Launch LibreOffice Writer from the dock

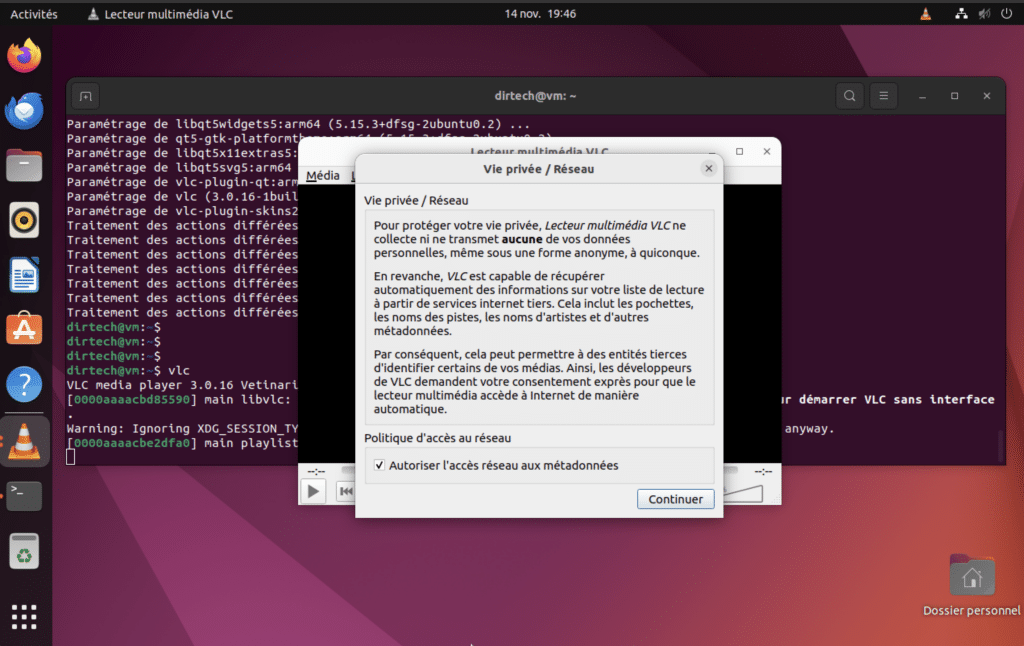[24, 275]
